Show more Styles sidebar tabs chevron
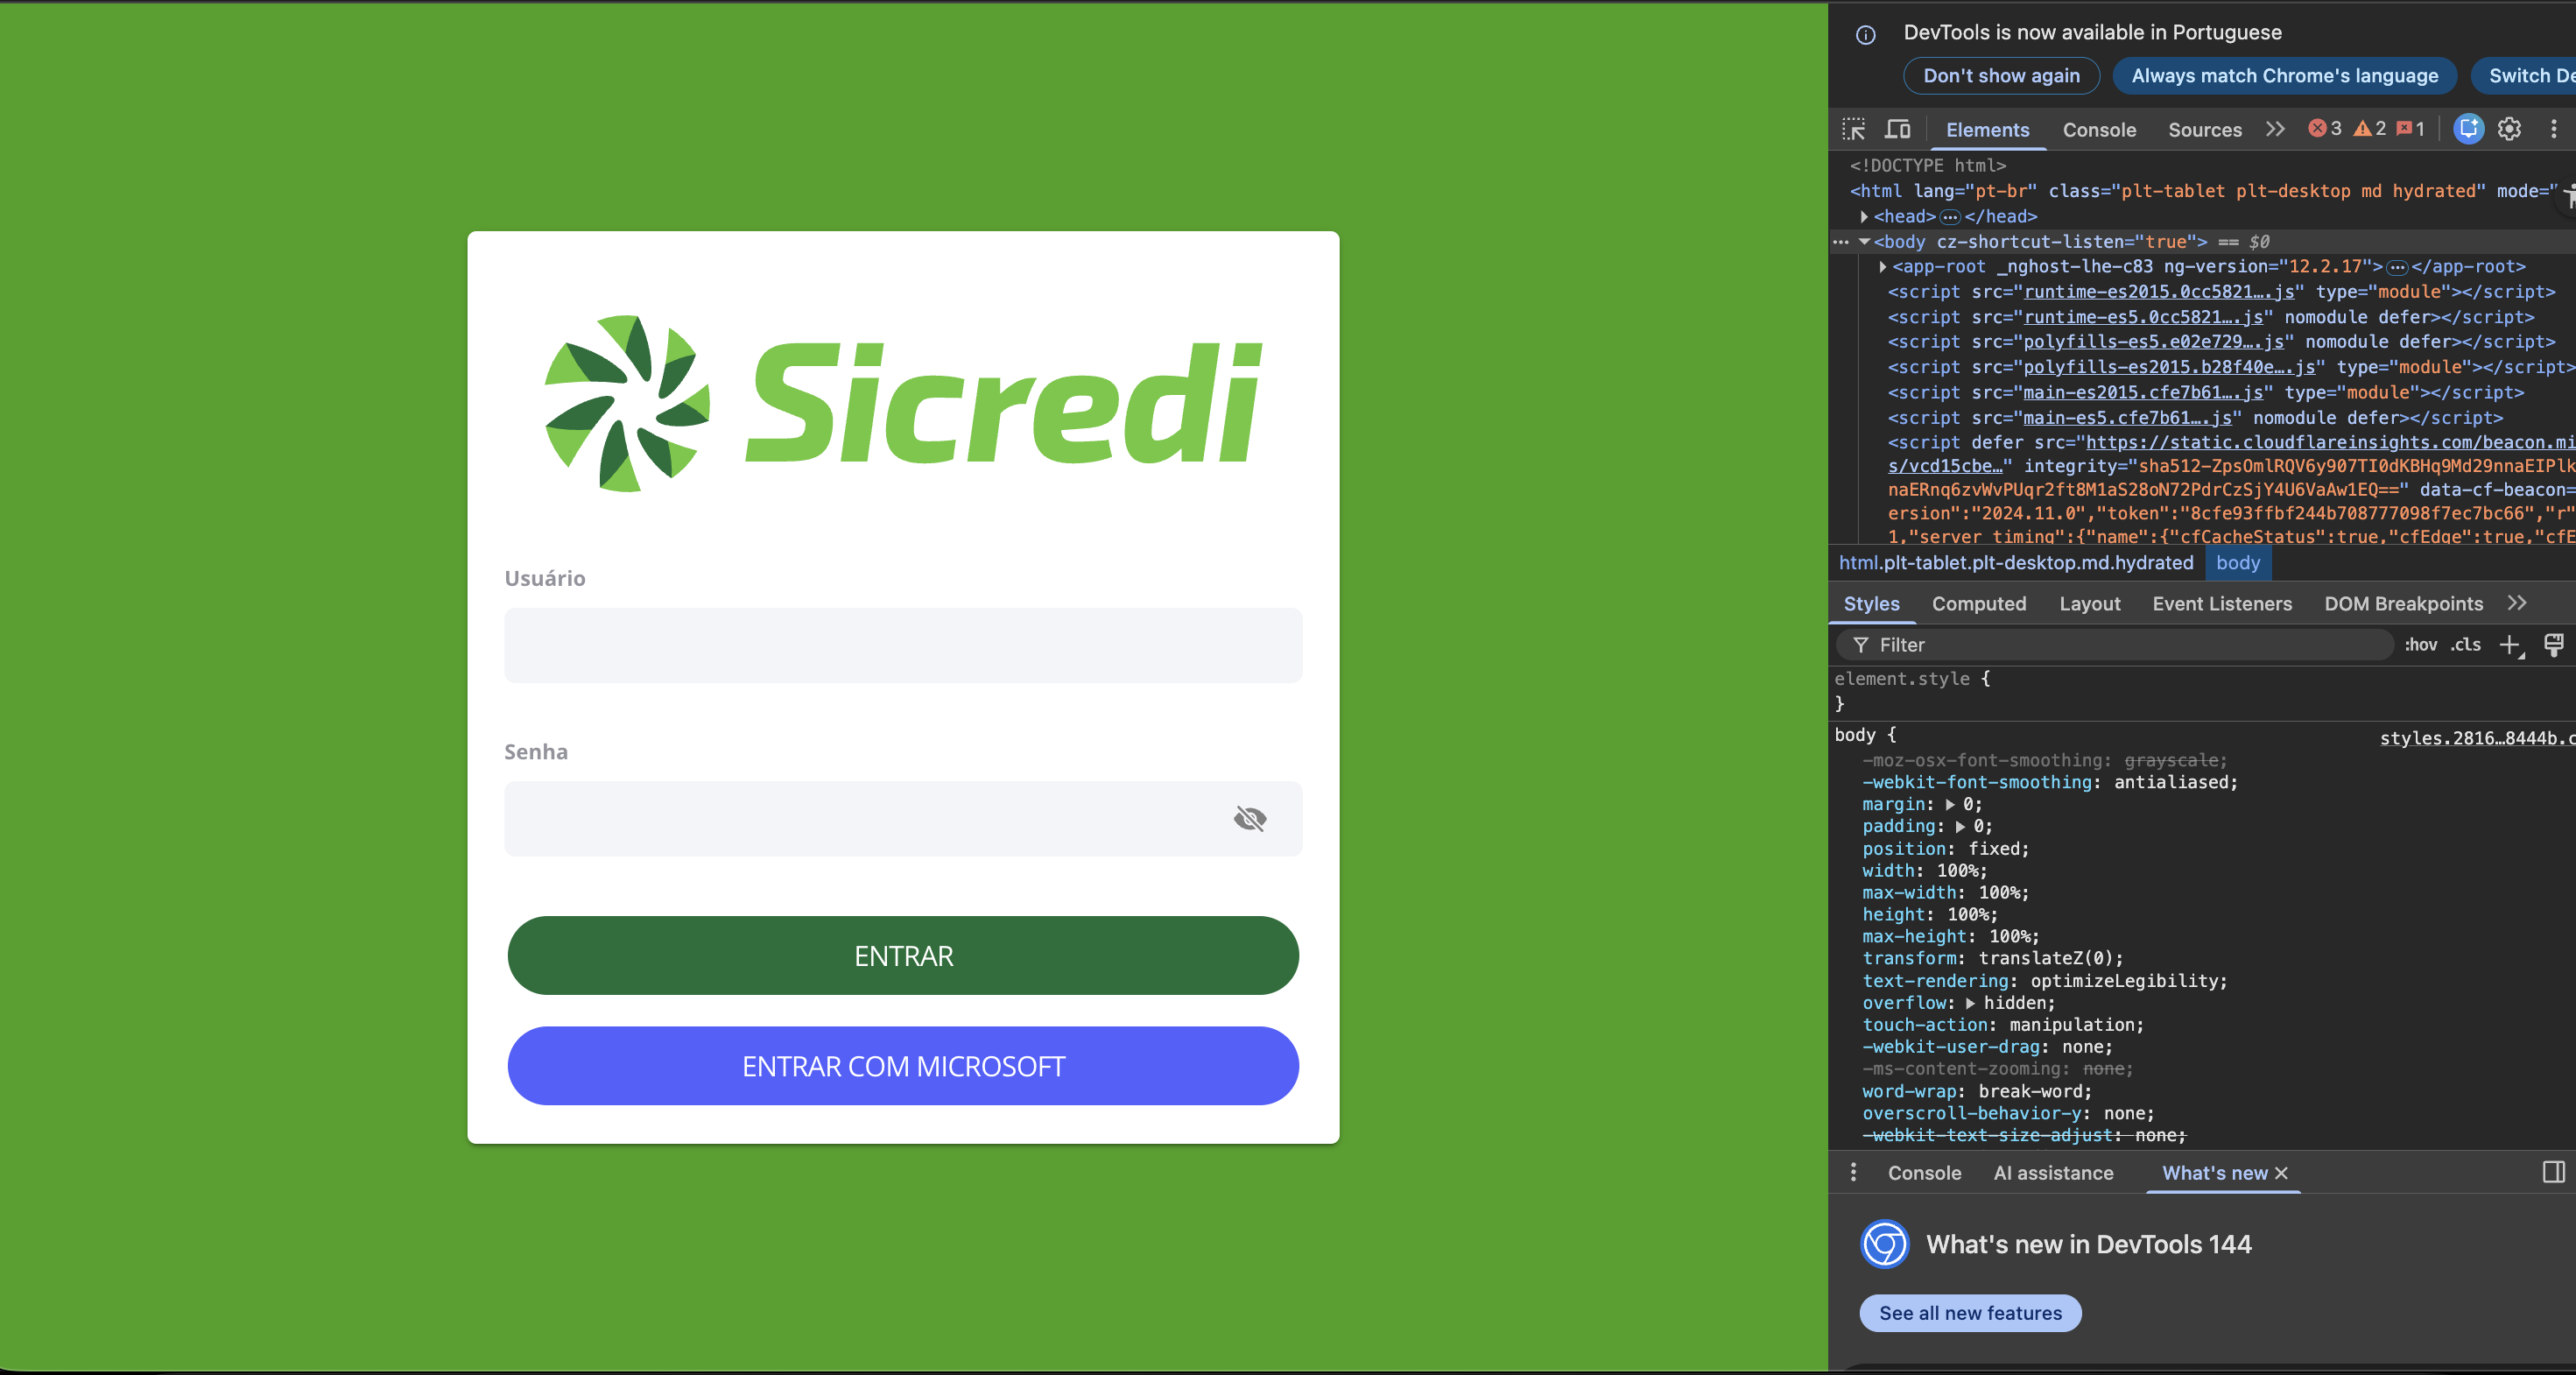Image resolution: width=2576 pixels, height=1375 pixels. (2517, 603)
